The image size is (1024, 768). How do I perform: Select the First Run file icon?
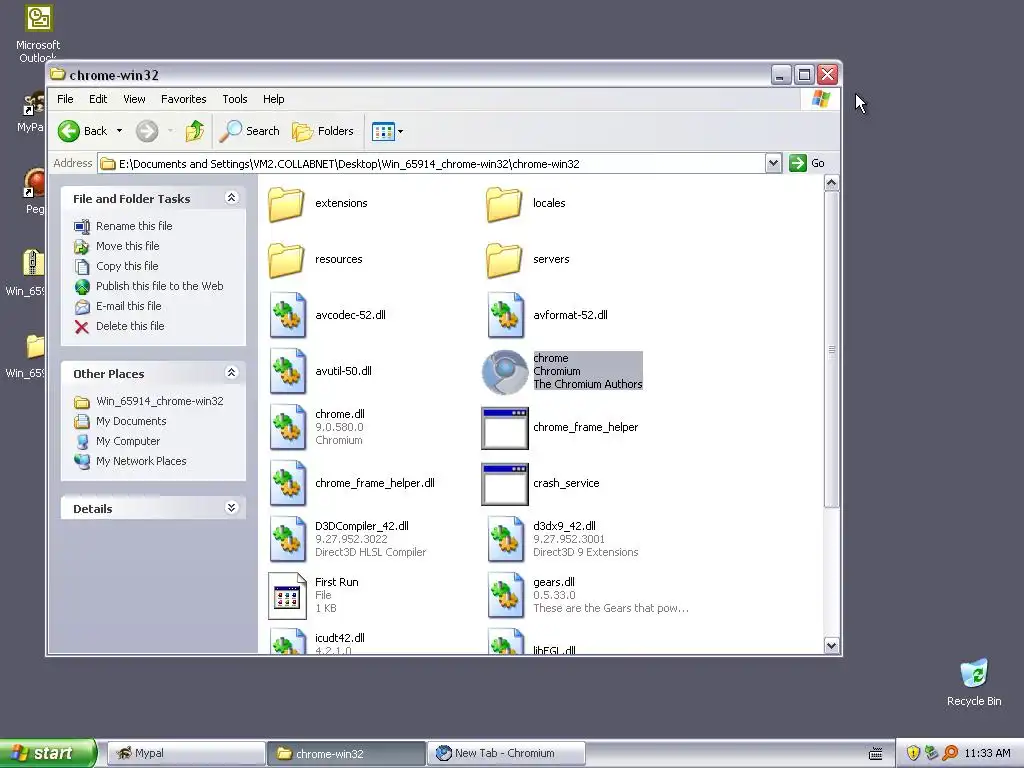tap(287, 596)
